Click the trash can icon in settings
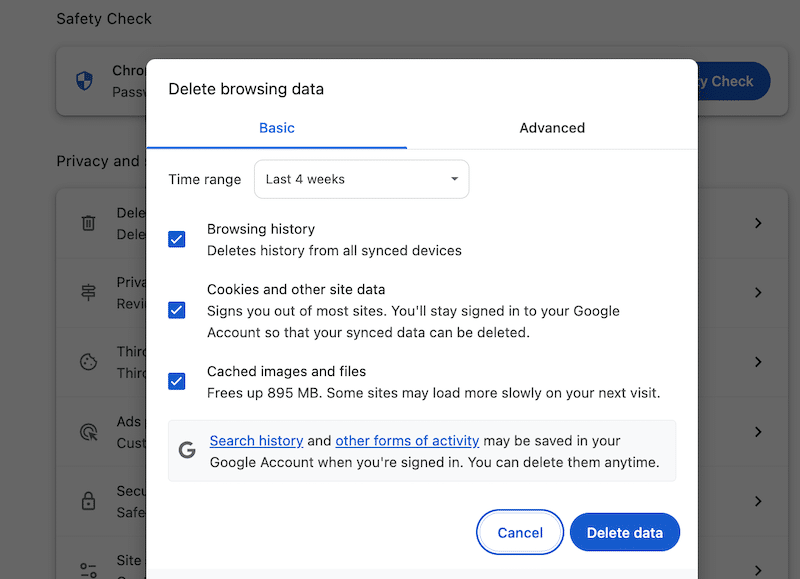The image size is (800, 579). pyautogui.click(x=88, y=223)
